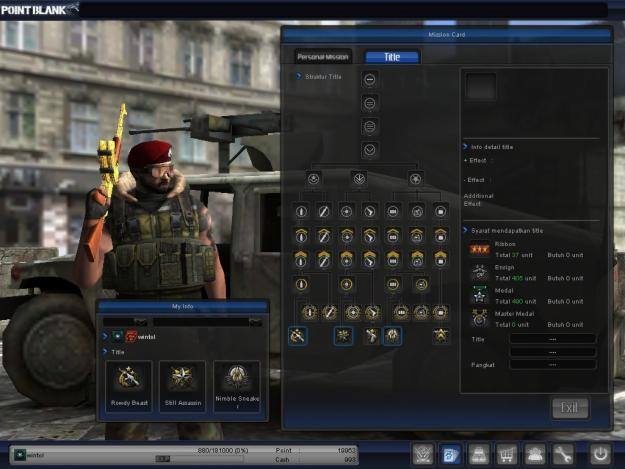
Task: Open the inventory icon in the bottom bar
Action: coord(478,454)
